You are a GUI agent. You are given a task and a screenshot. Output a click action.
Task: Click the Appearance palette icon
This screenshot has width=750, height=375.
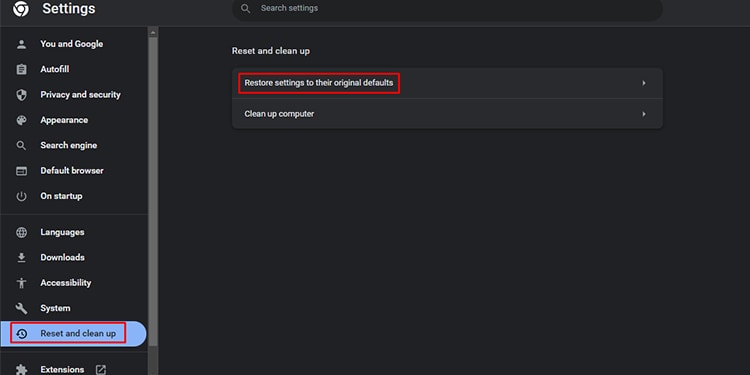[21, 120]
